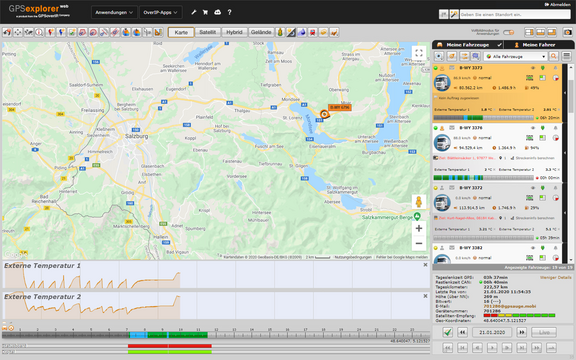This screenshot has height=360, width=576.
Task: Zoom in the map with plus button
Action: coord(419,228)
